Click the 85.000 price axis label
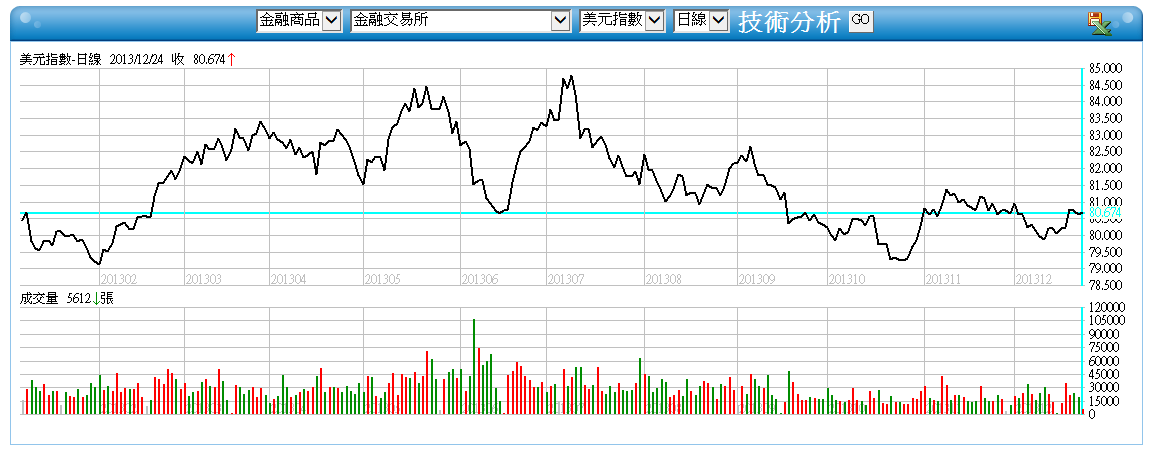Screen dimensions: 1151x449 click(1105, 68)
